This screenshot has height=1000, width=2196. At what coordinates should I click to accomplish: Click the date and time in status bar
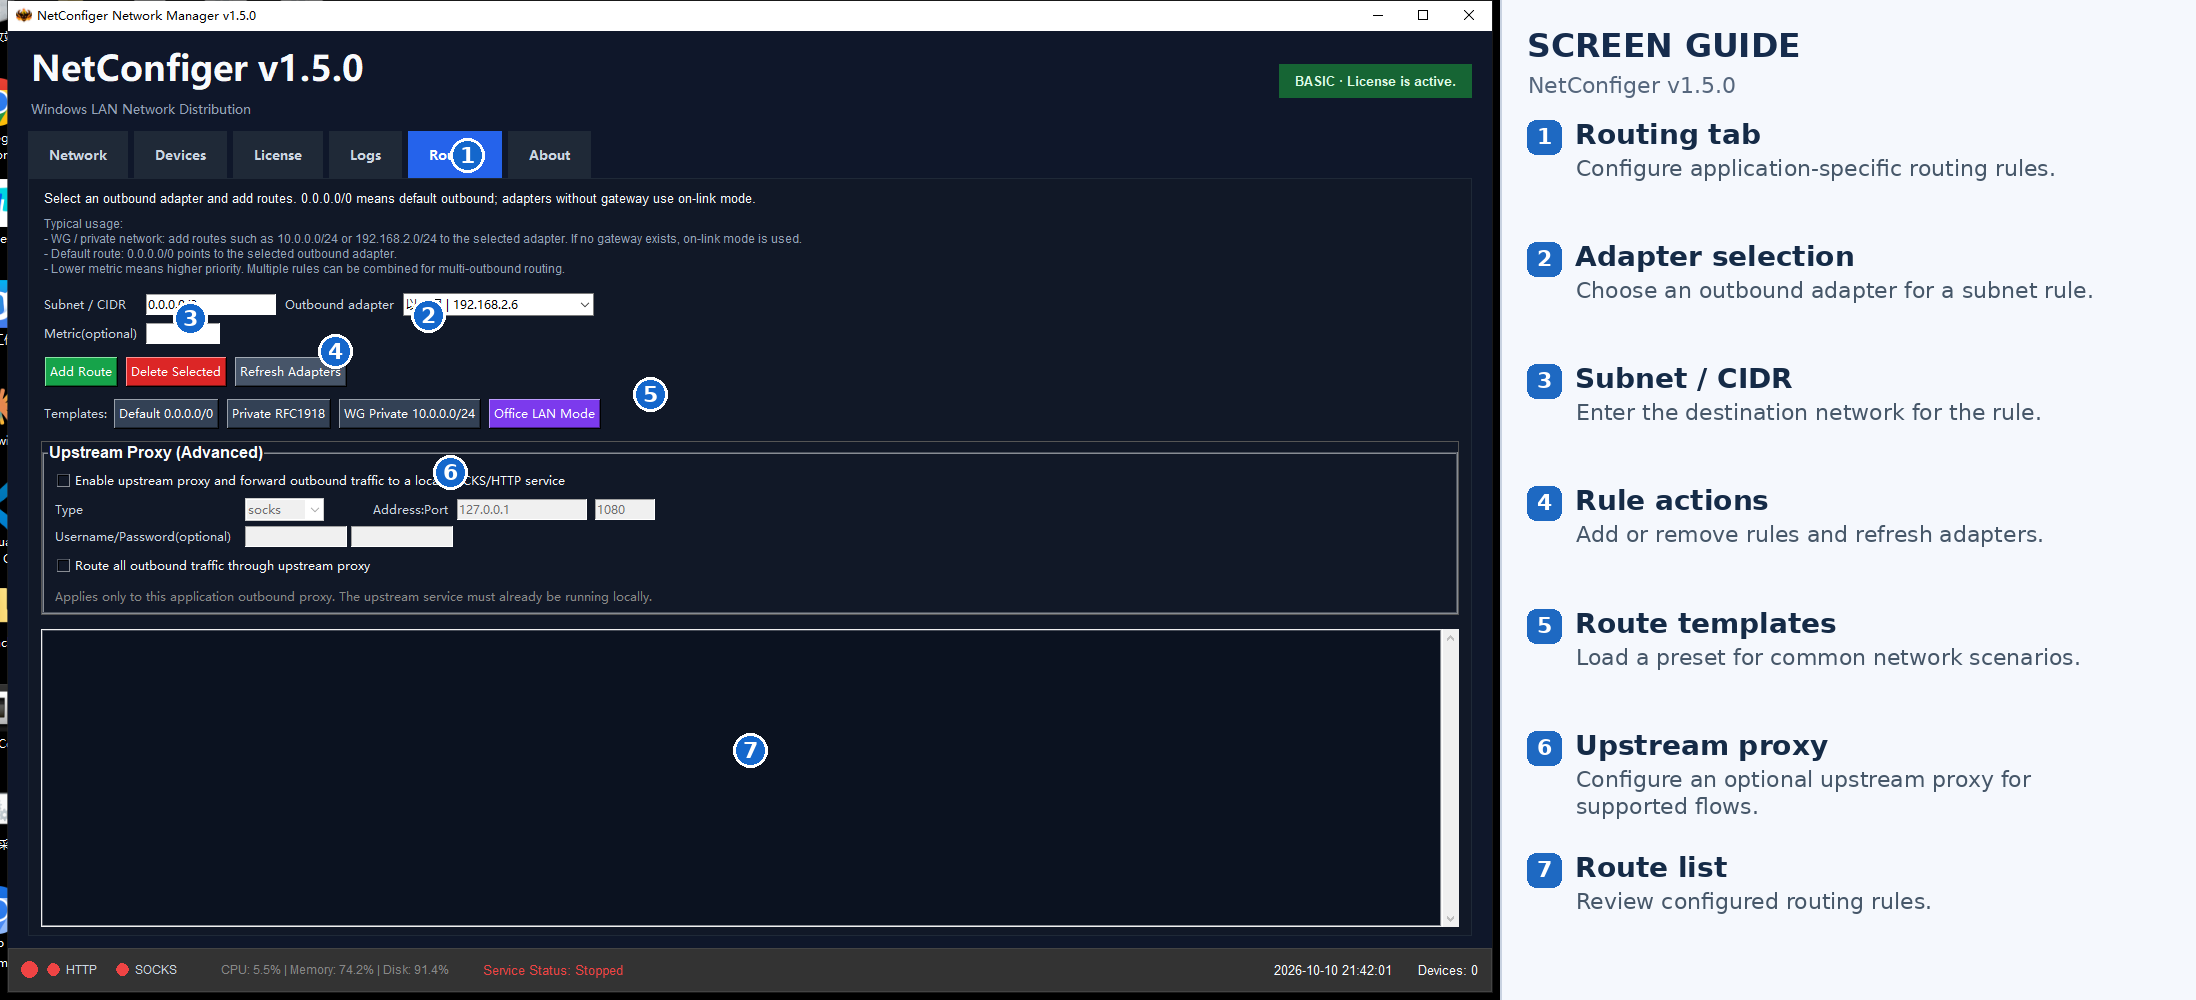click(x=1333, y=970)
